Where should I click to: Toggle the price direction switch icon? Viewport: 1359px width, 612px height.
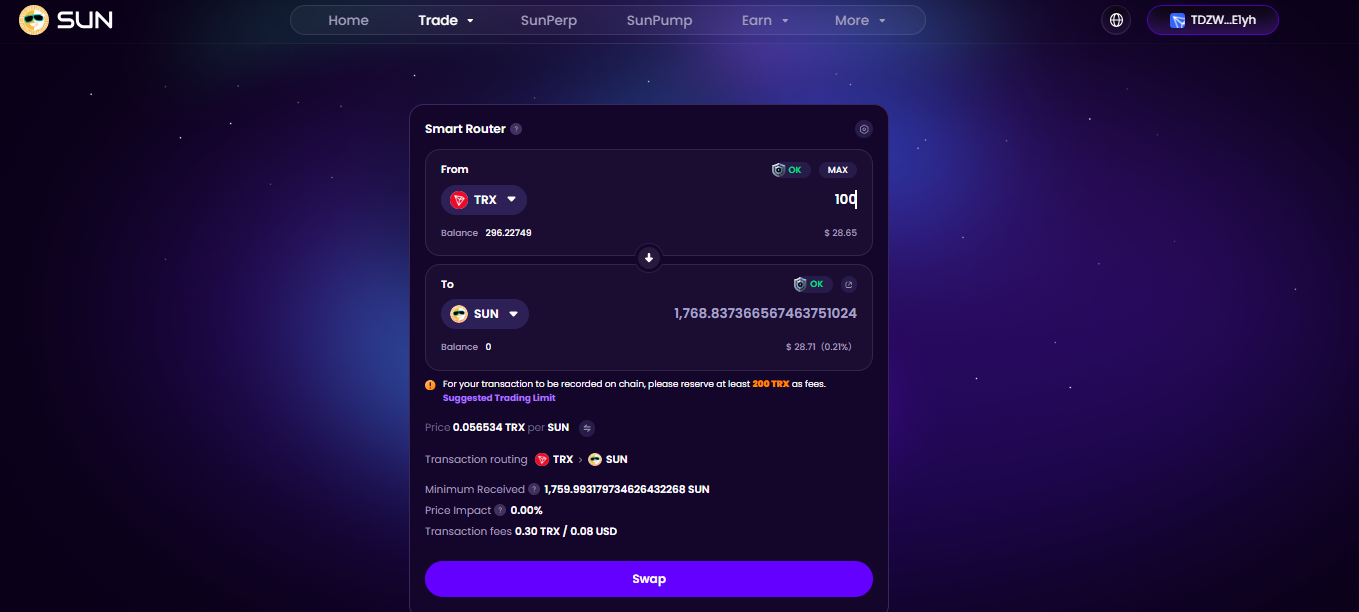pos(587,428)
